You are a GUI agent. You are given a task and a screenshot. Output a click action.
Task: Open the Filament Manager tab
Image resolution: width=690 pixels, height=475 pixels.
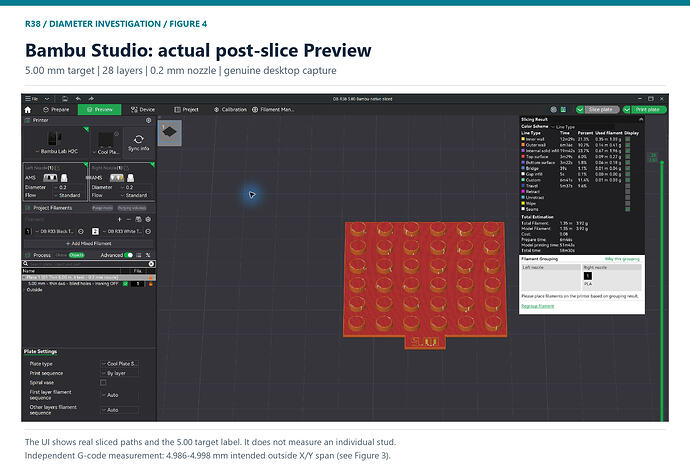click(x=273, y=110)
